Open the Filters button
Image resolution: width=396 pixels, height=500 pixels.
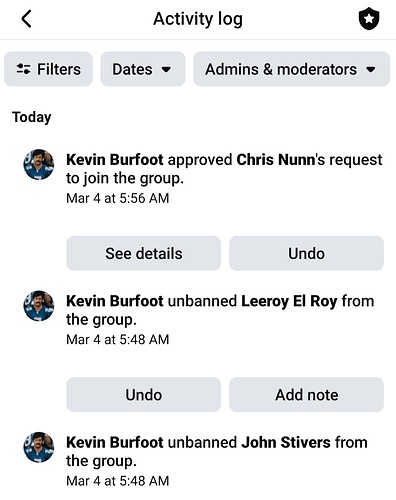click(48, 69)
